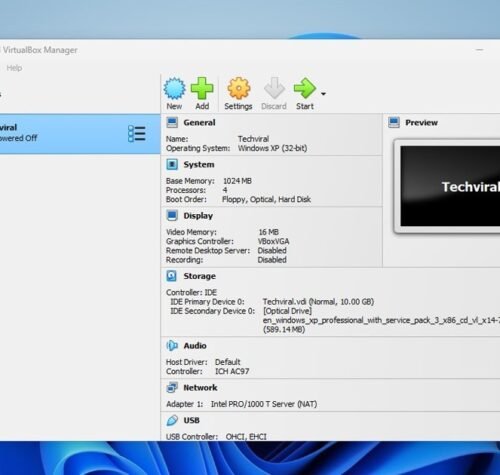Image resolution: width=500 pixels, height=475 pixels.
Task: Click Floppy, Optical, Hard Disk boot order
Action: pos(266,199)
